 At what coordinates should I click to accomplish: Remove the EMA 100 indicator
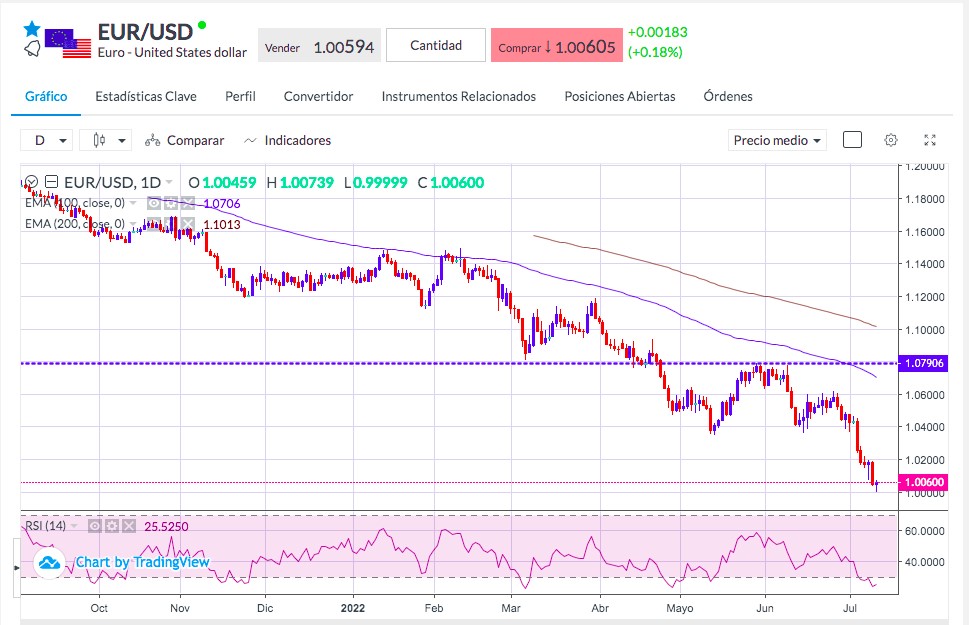188,203
